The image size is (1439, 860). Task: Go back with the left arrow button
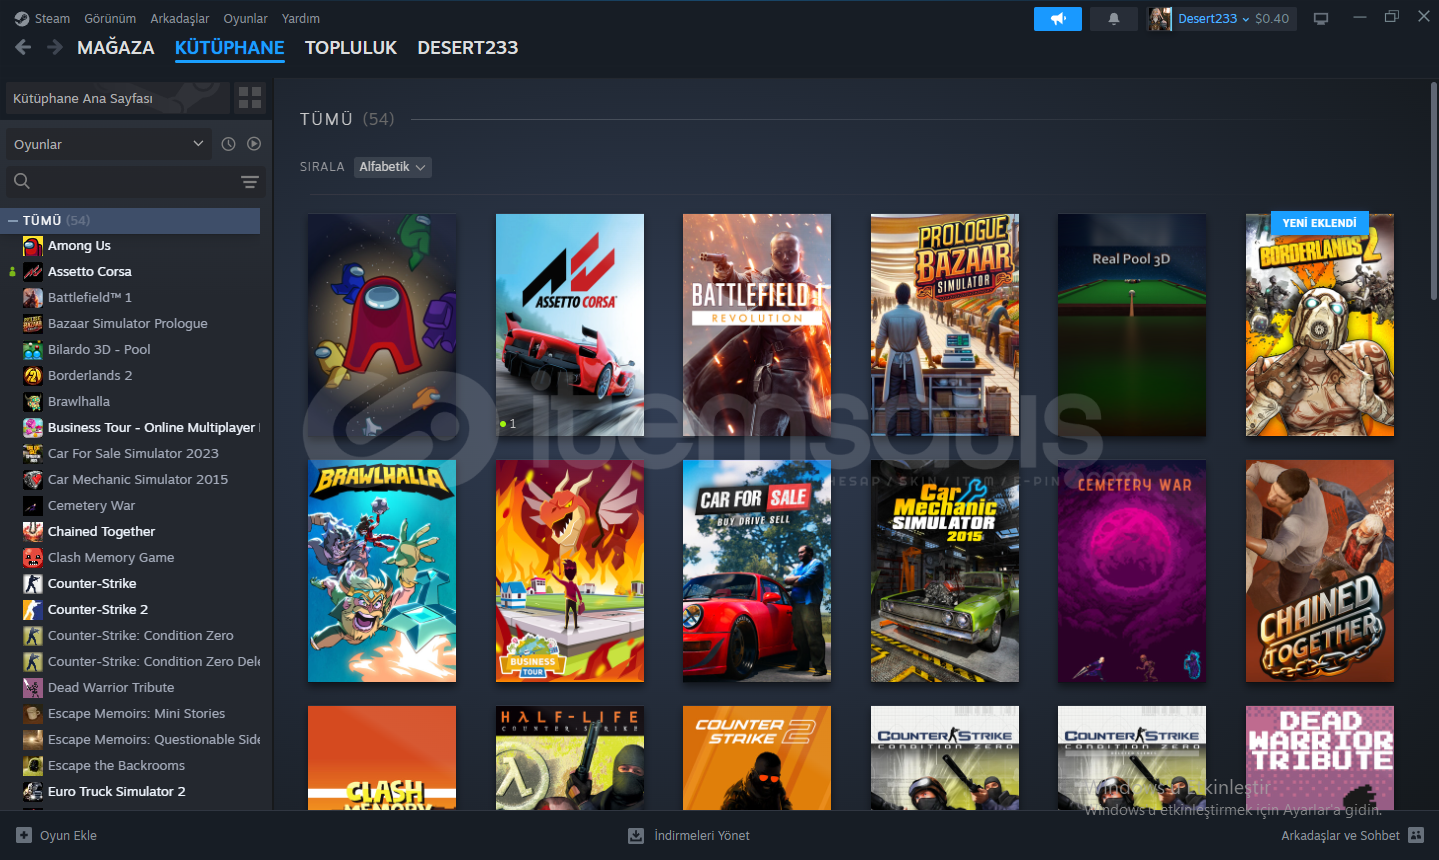pyautogui.click(x=23, y=47)
